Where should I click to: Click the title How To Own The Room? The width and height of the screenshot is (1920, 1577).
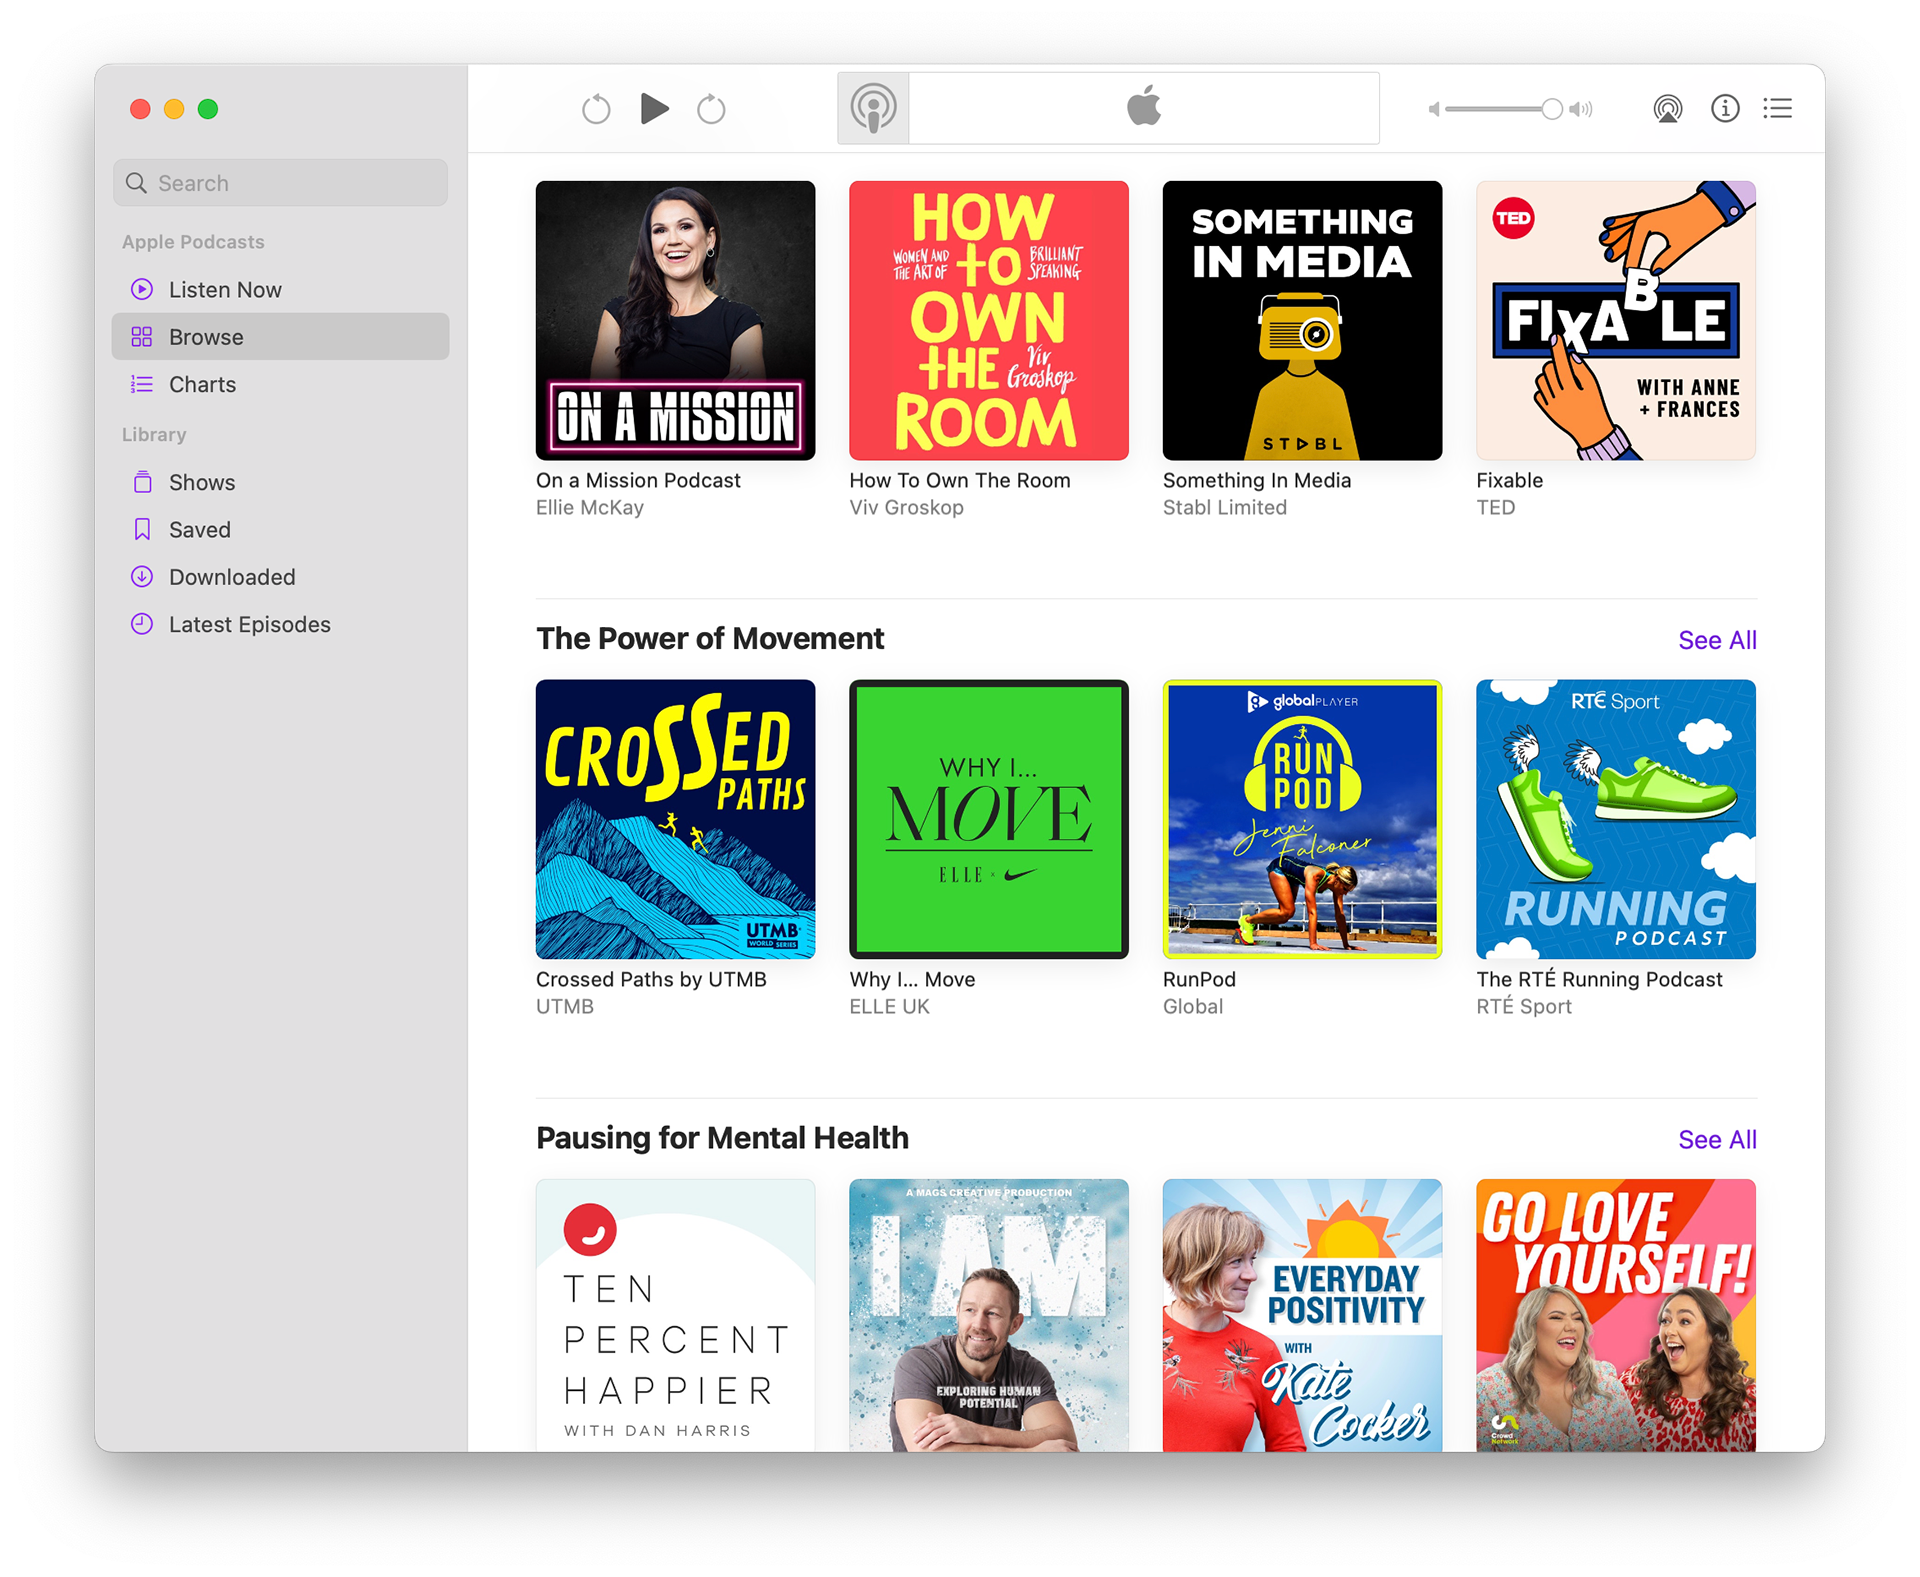pos(960,480)
